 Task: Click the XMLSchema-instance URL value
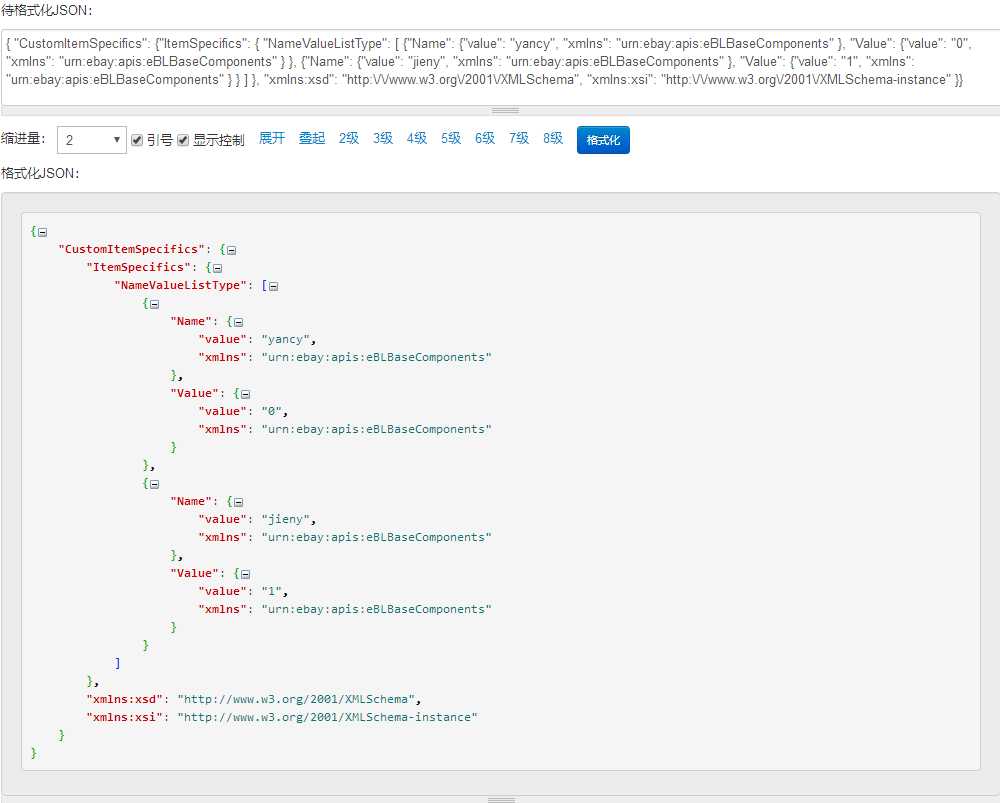tap(327, 717)
